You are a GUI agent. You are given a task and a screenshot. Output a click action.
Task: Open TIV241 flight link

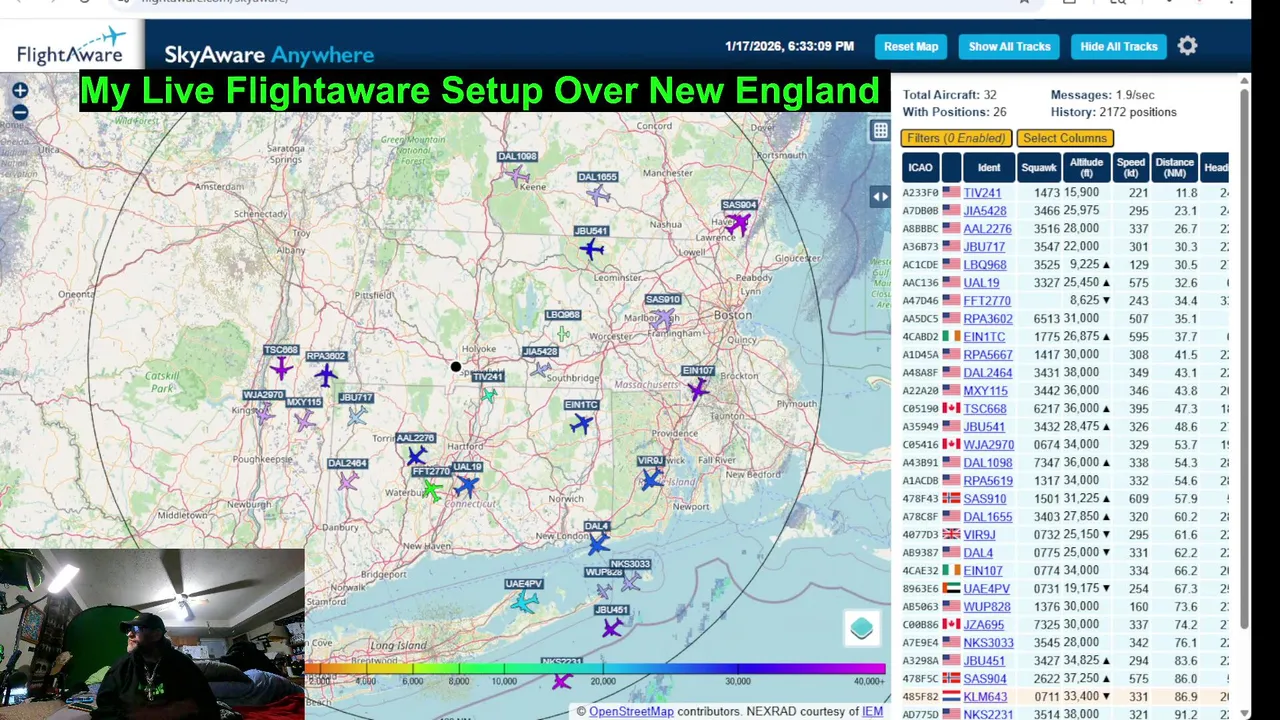(982, 193)
